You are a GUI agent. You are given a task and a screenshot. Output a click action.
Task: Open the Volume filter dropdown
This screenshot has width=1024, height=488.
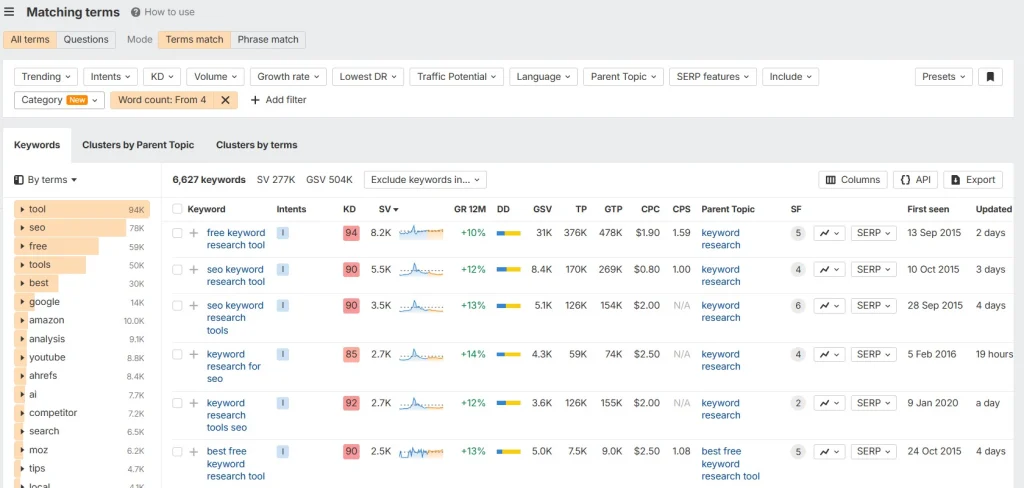(216, 76)
